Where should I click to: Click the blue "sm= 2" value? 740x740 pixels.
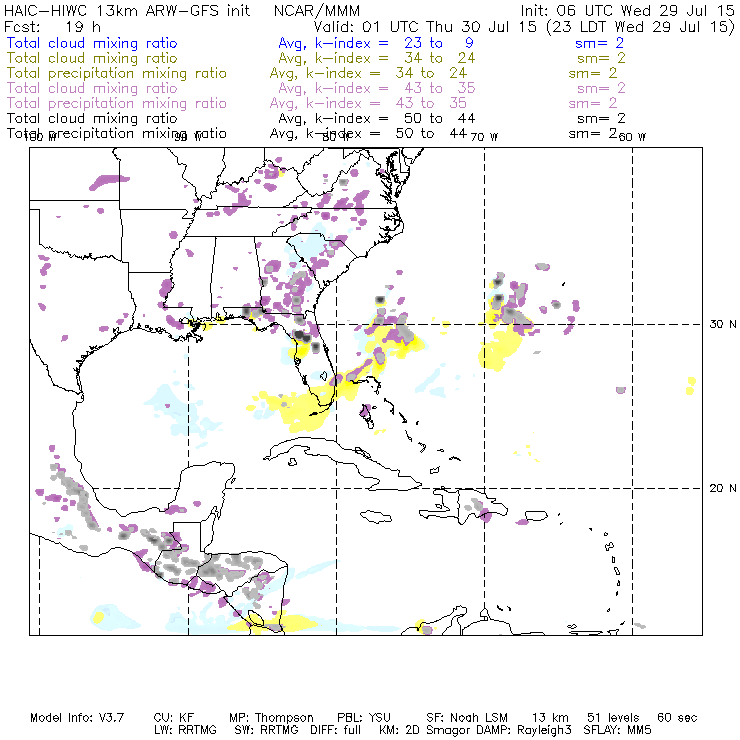(599, 43)
